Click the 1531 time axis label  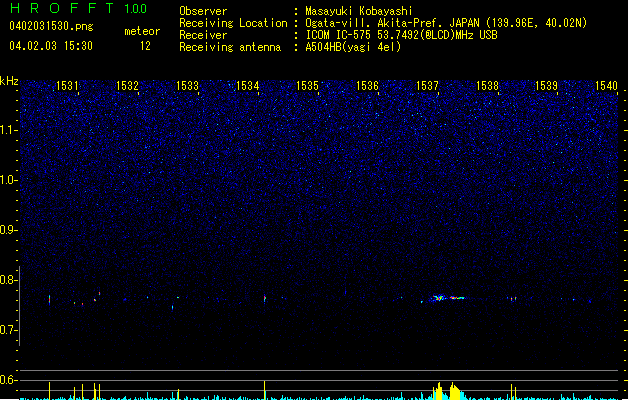point(67,85)
